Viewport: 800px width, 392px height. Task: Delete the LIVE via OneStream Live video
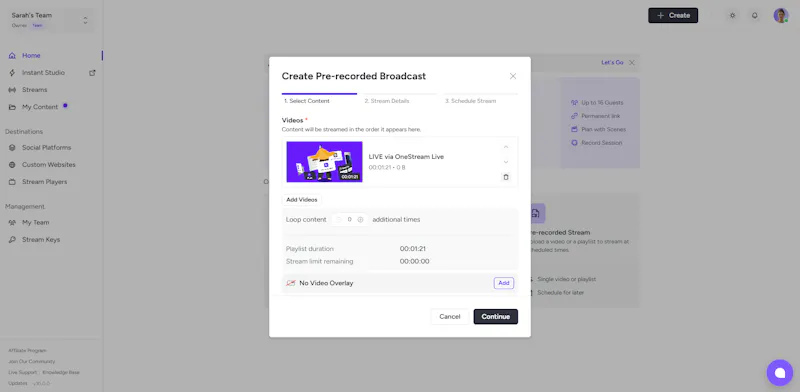tap(506, 177)
